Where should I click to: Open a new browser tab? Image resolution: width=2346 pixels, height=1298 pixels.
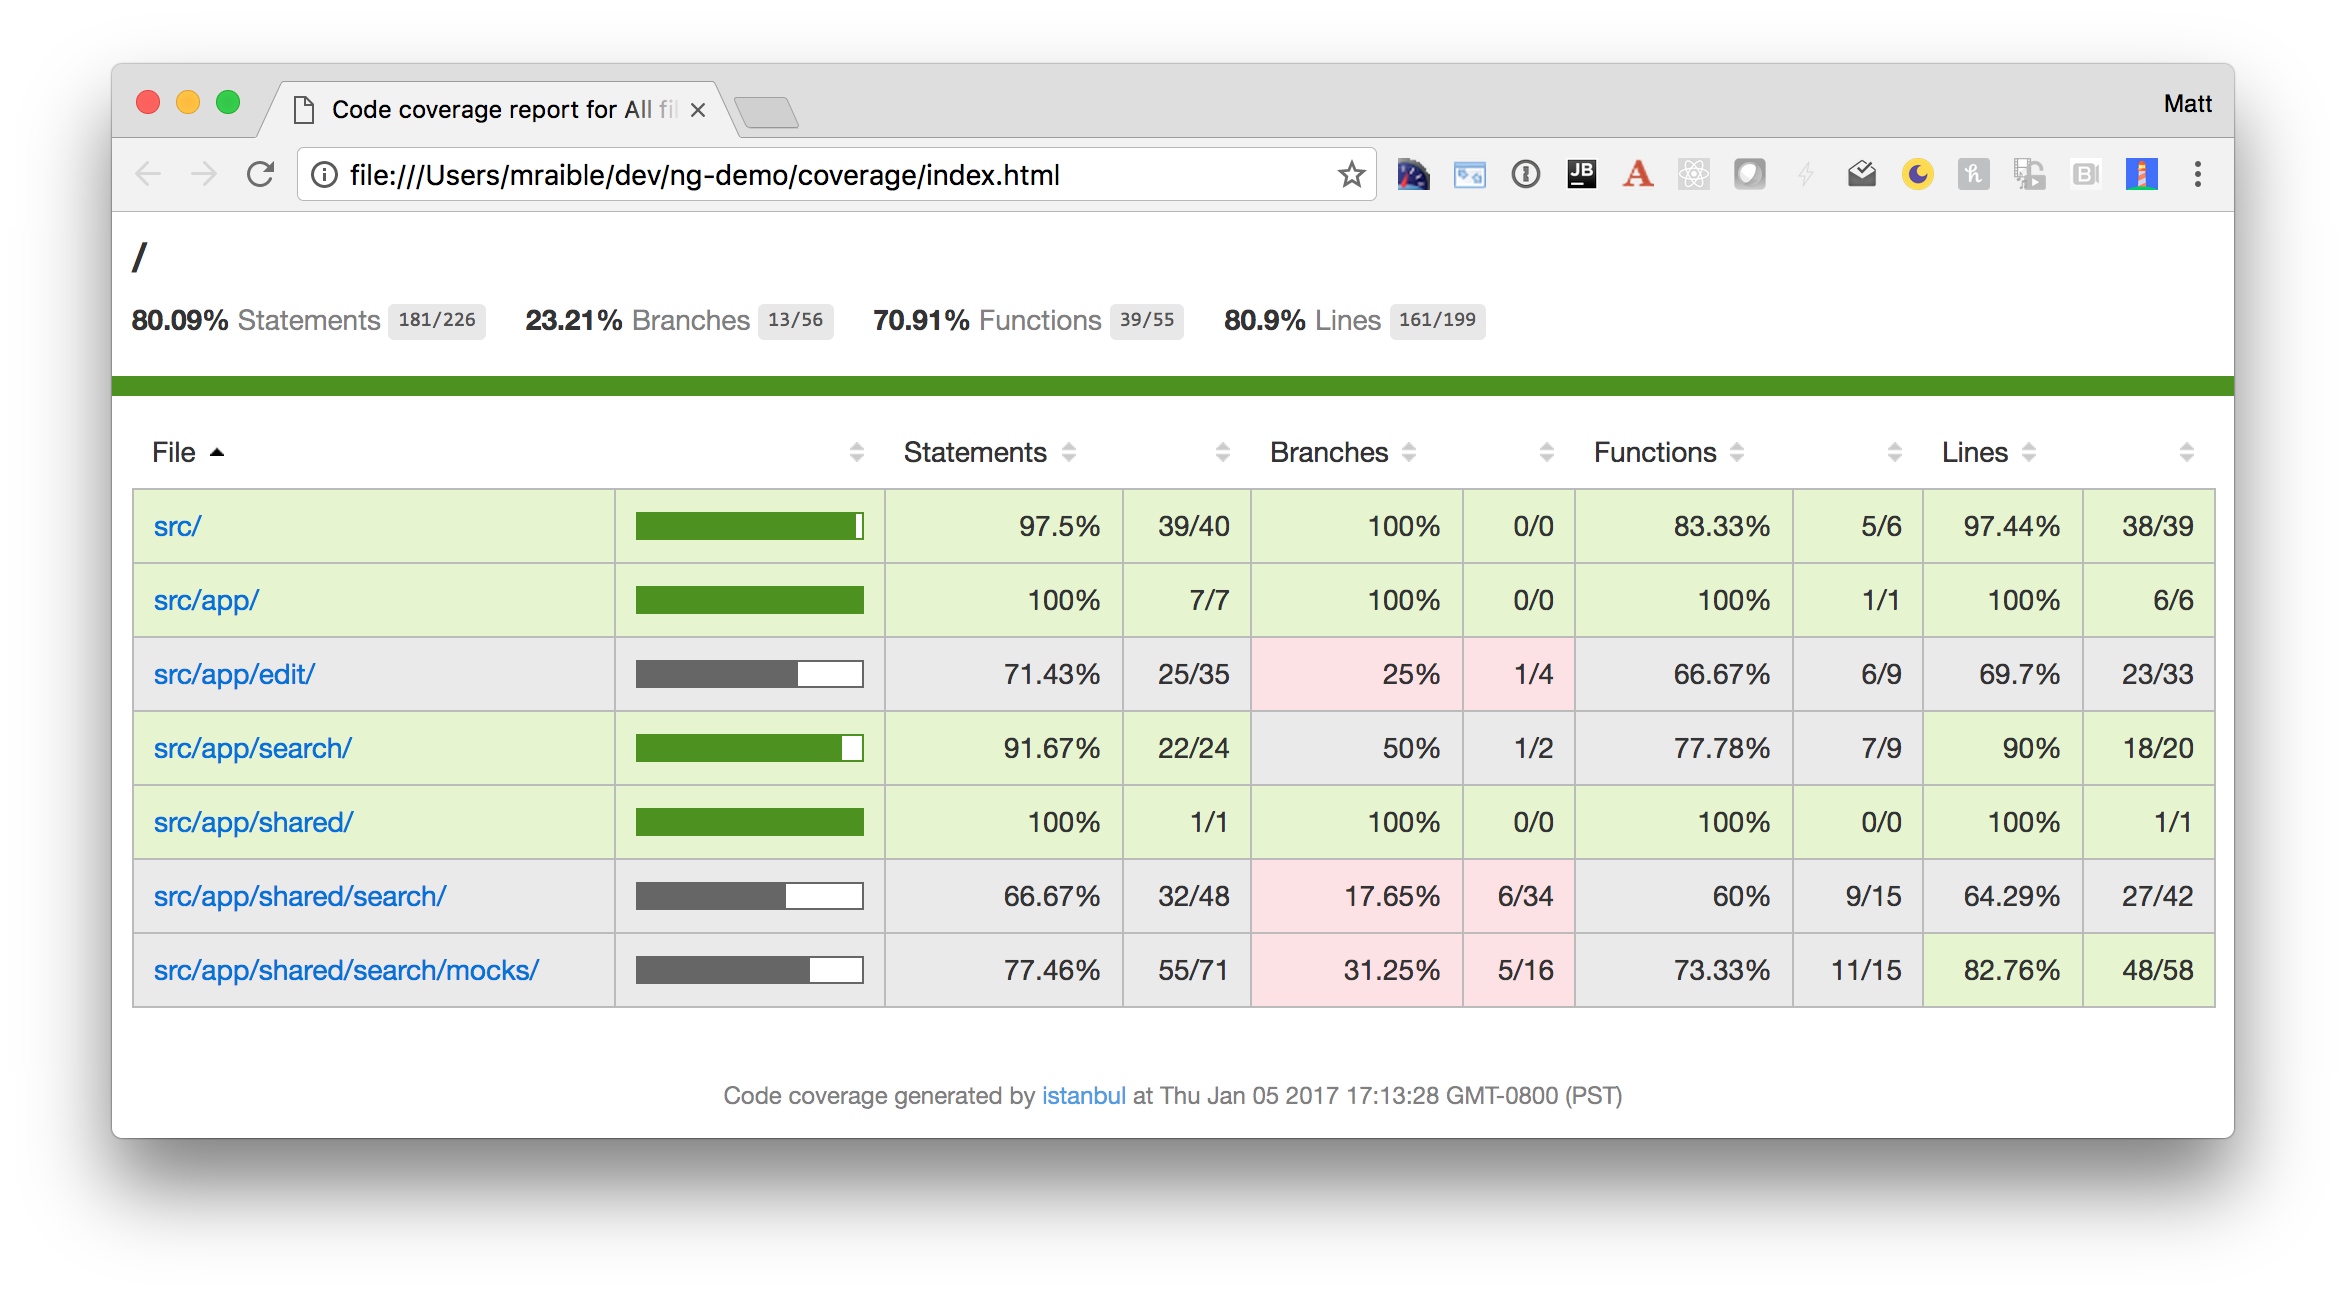click(x=766, y=112)
